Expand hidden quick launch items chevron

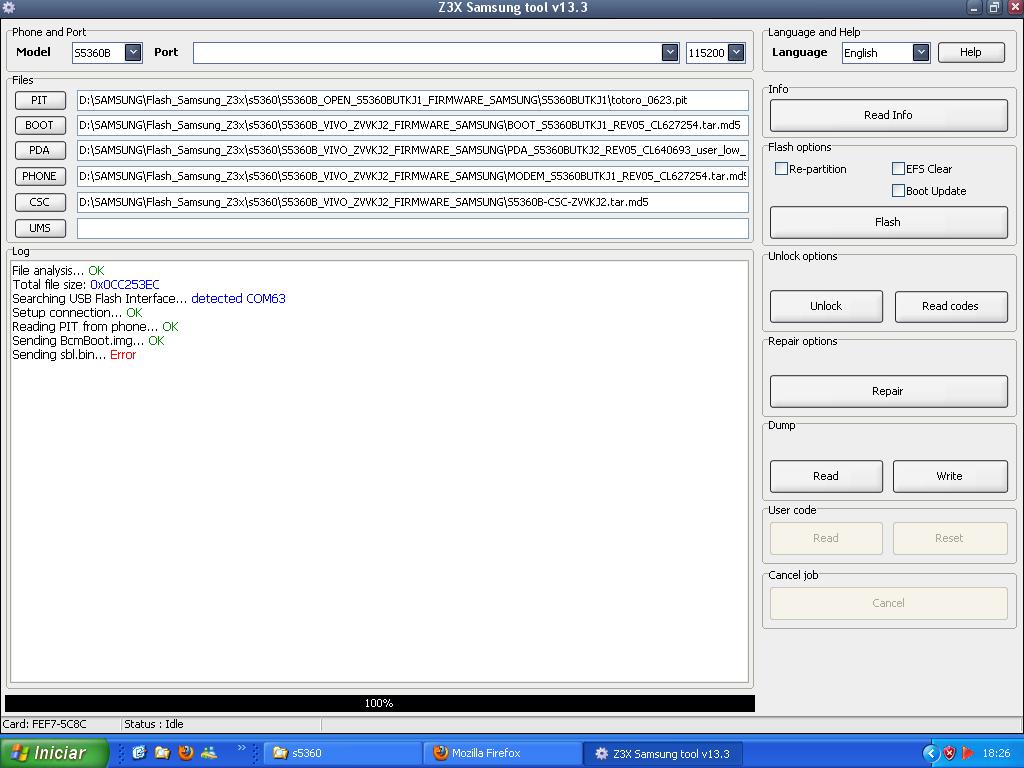tap(242, 748)
